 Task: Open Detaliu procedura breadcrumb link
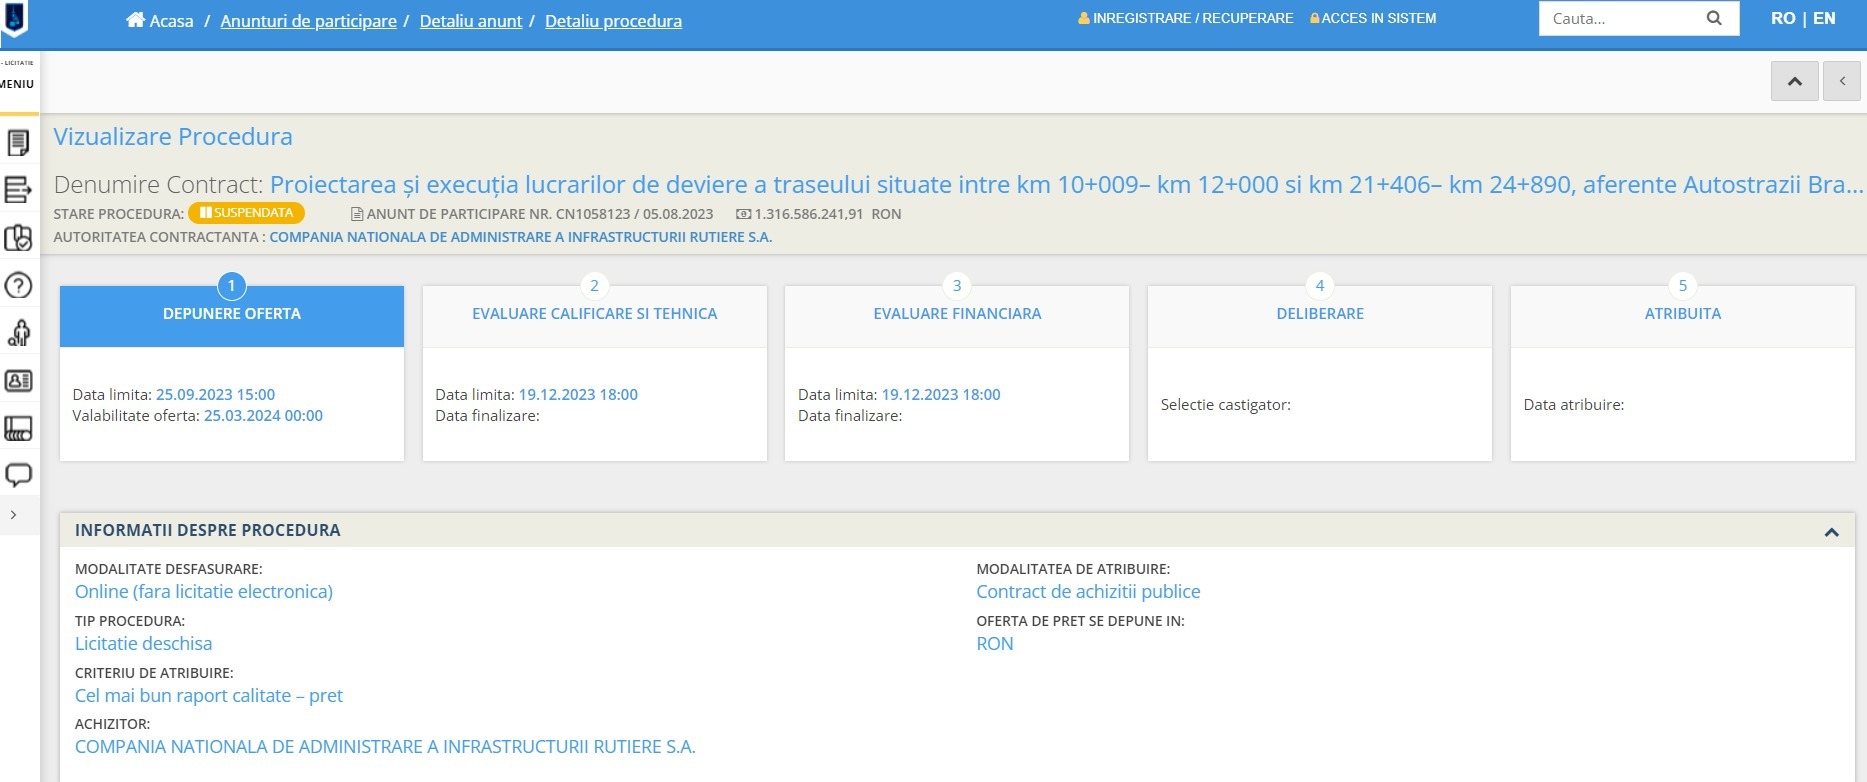click(x=613, y=21)
